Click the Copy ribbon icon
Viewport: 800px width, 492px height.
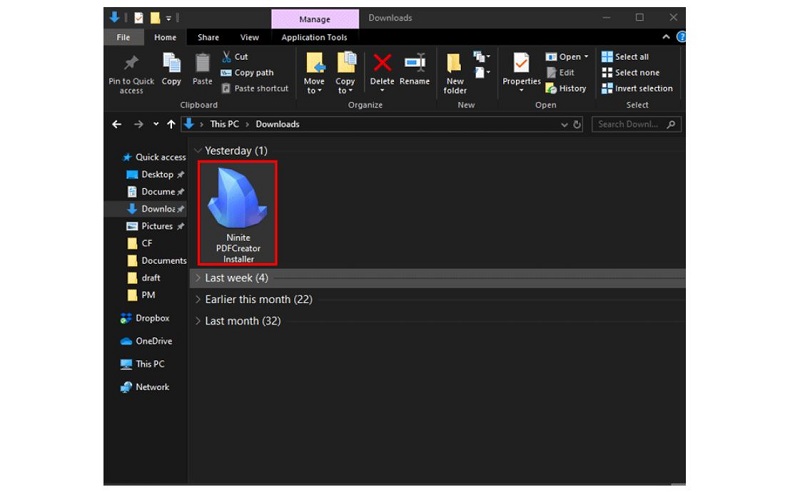coord(171,63)
